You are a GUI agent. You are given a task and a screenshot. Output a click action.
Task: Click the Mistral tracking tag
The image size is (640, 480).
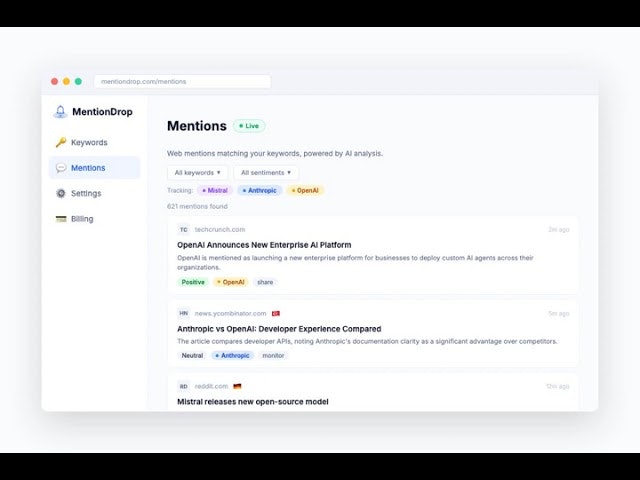point(215,191)
